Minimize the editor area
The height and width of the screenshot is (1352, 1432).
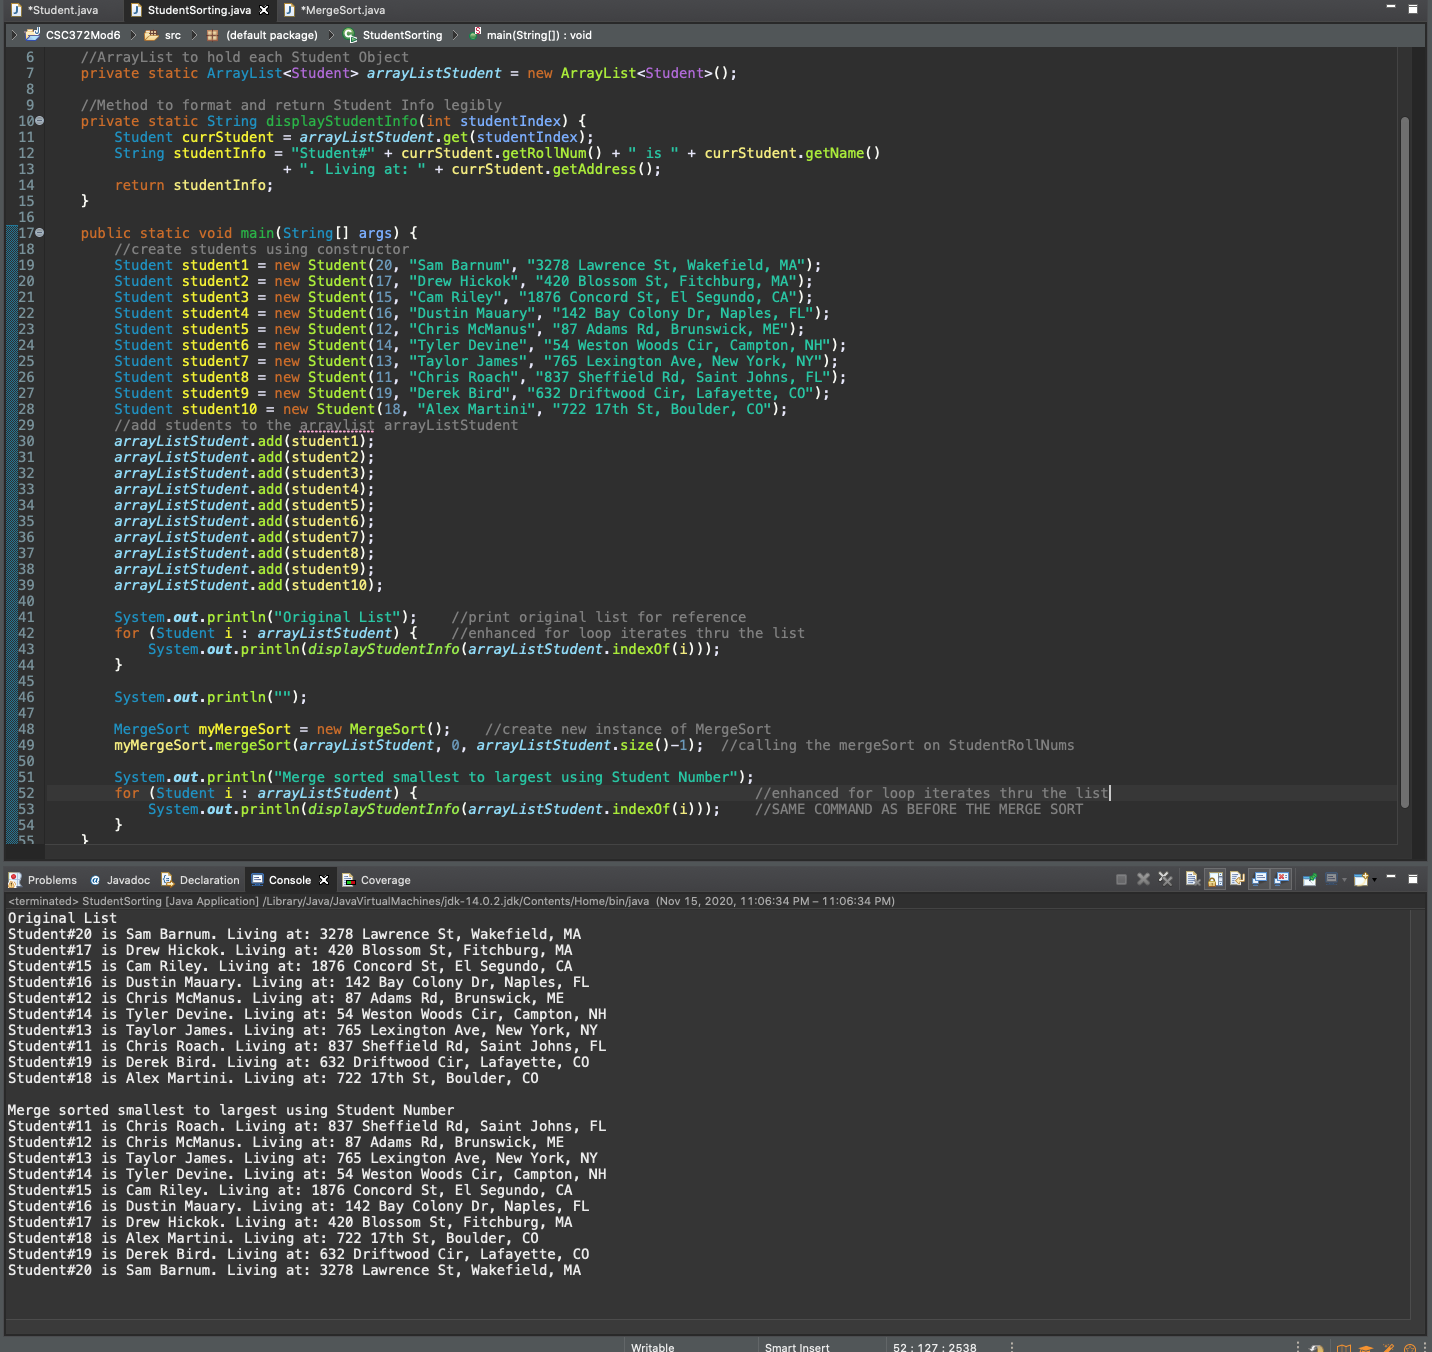(x=1391, y=8)
